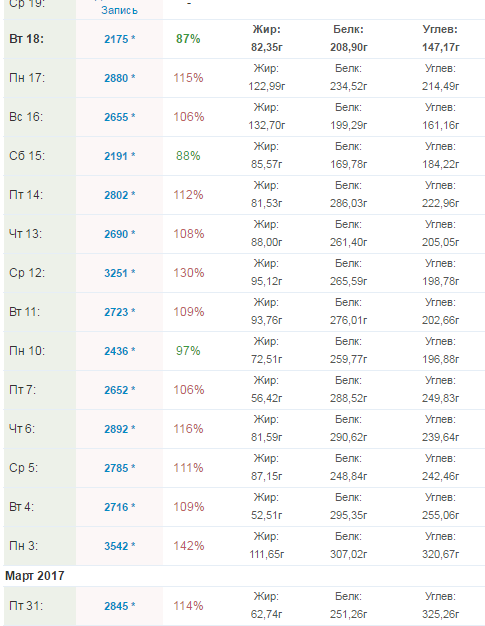The height and width of the screenshot is (626, 485).
Task: Click the 142% value for Пн 3
Action: pos(188,546)
